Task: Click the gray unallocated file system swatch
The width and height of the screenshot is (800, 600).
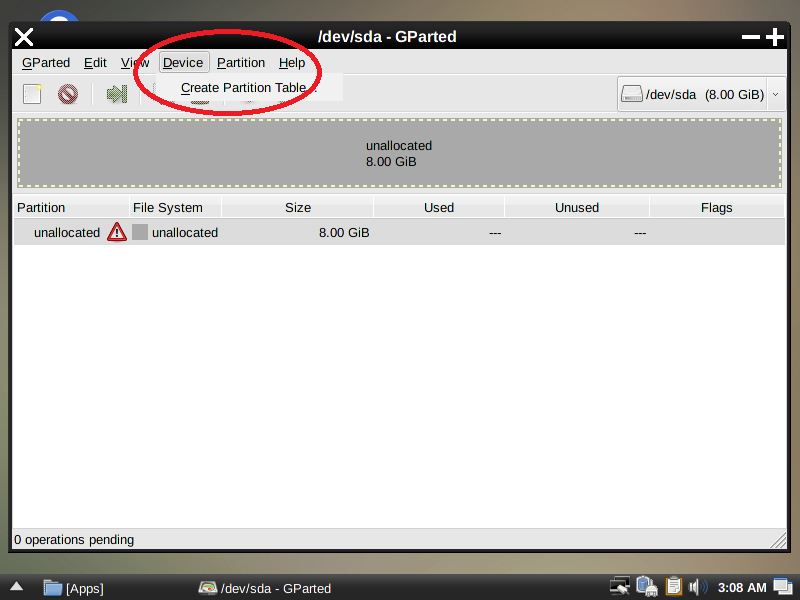Action: tap(140, 232)
